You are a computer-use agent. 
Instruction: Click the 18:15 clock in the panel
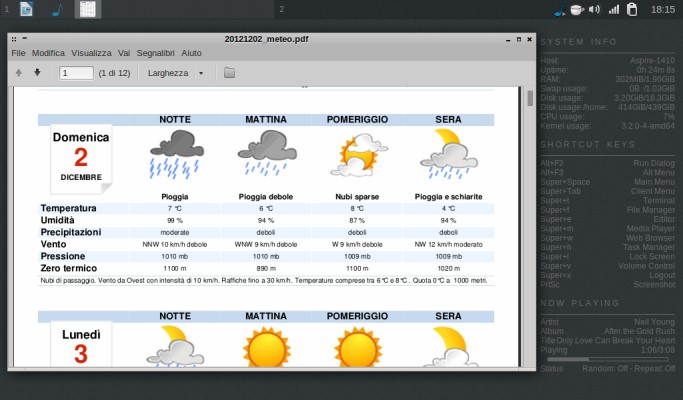pos(662,9)
